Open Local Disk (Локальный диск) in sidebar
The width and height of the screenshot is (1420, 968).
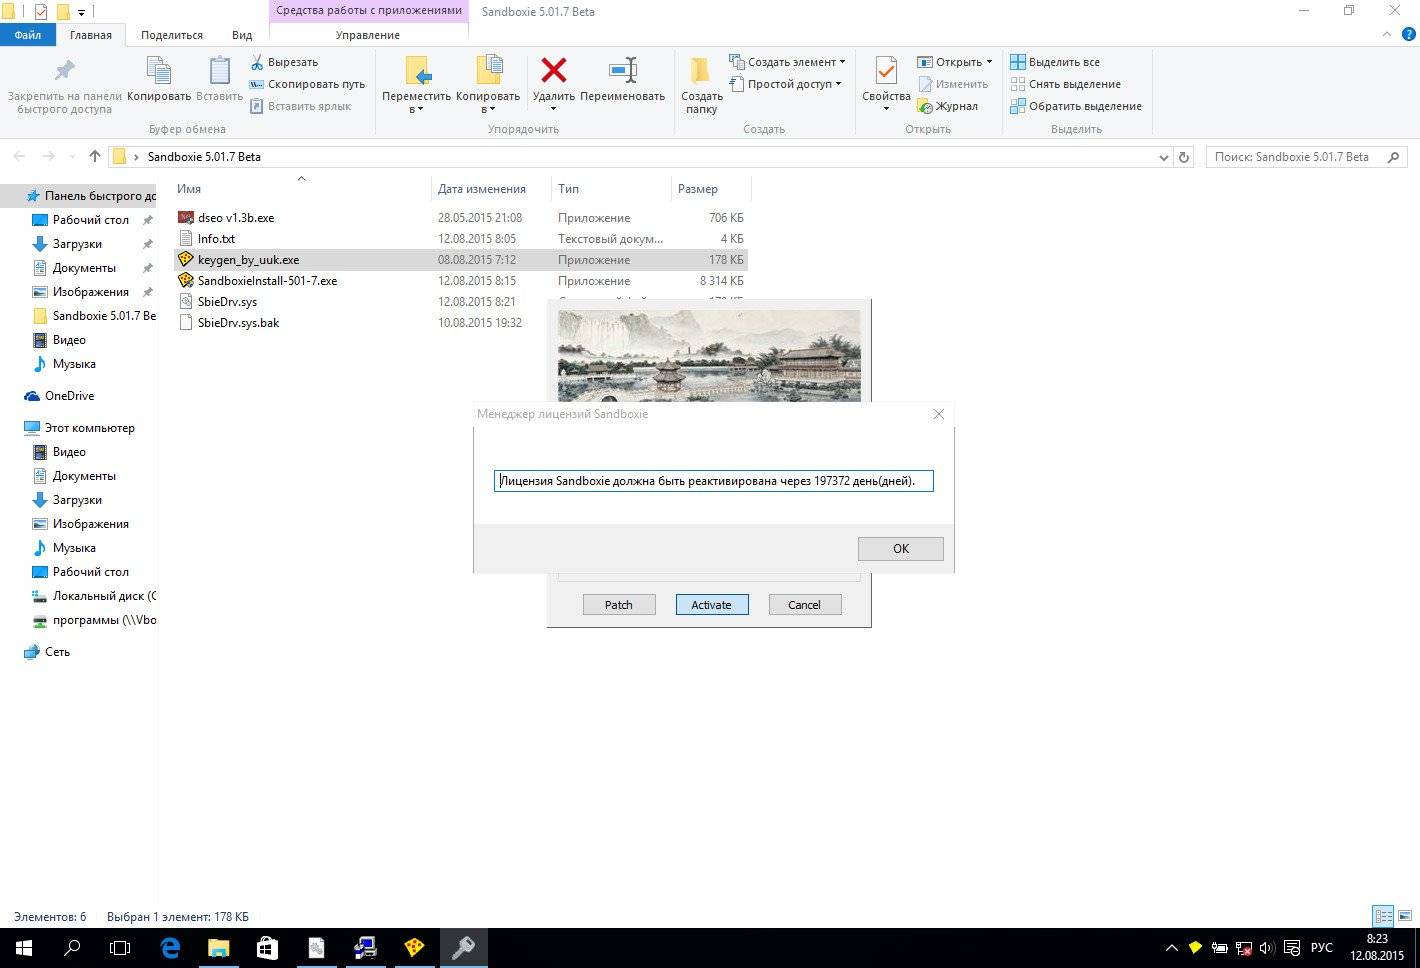tap(95, 596)
